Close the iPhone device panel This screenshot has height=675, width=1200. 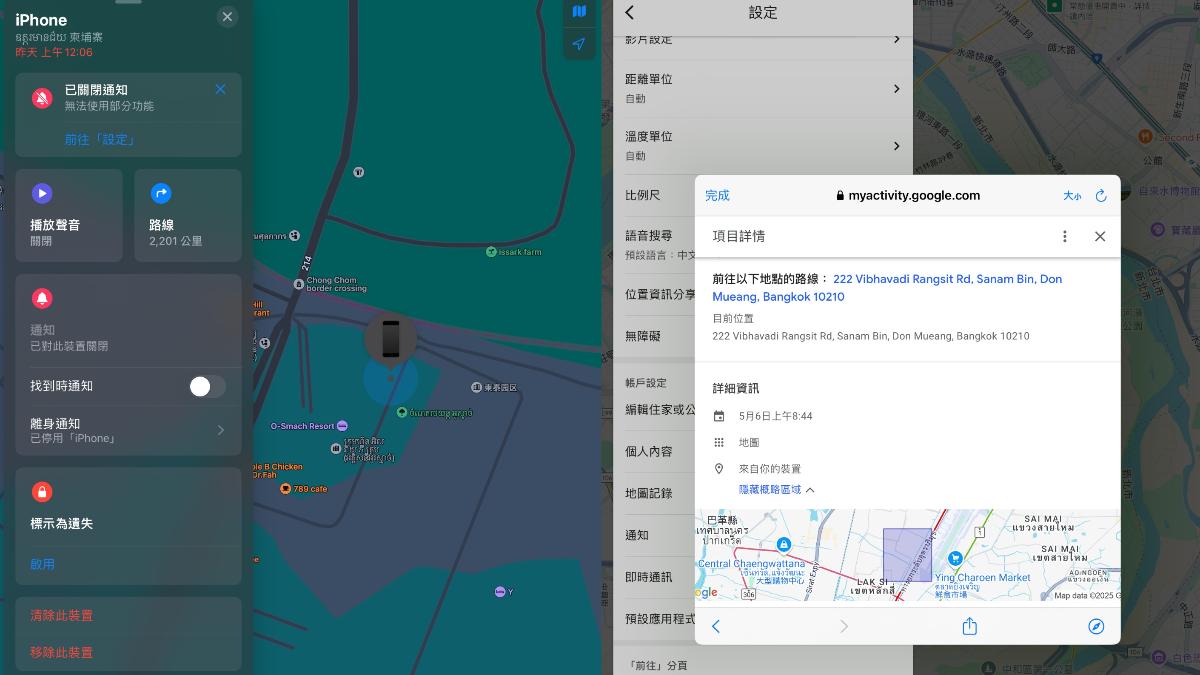click(227, 17)
